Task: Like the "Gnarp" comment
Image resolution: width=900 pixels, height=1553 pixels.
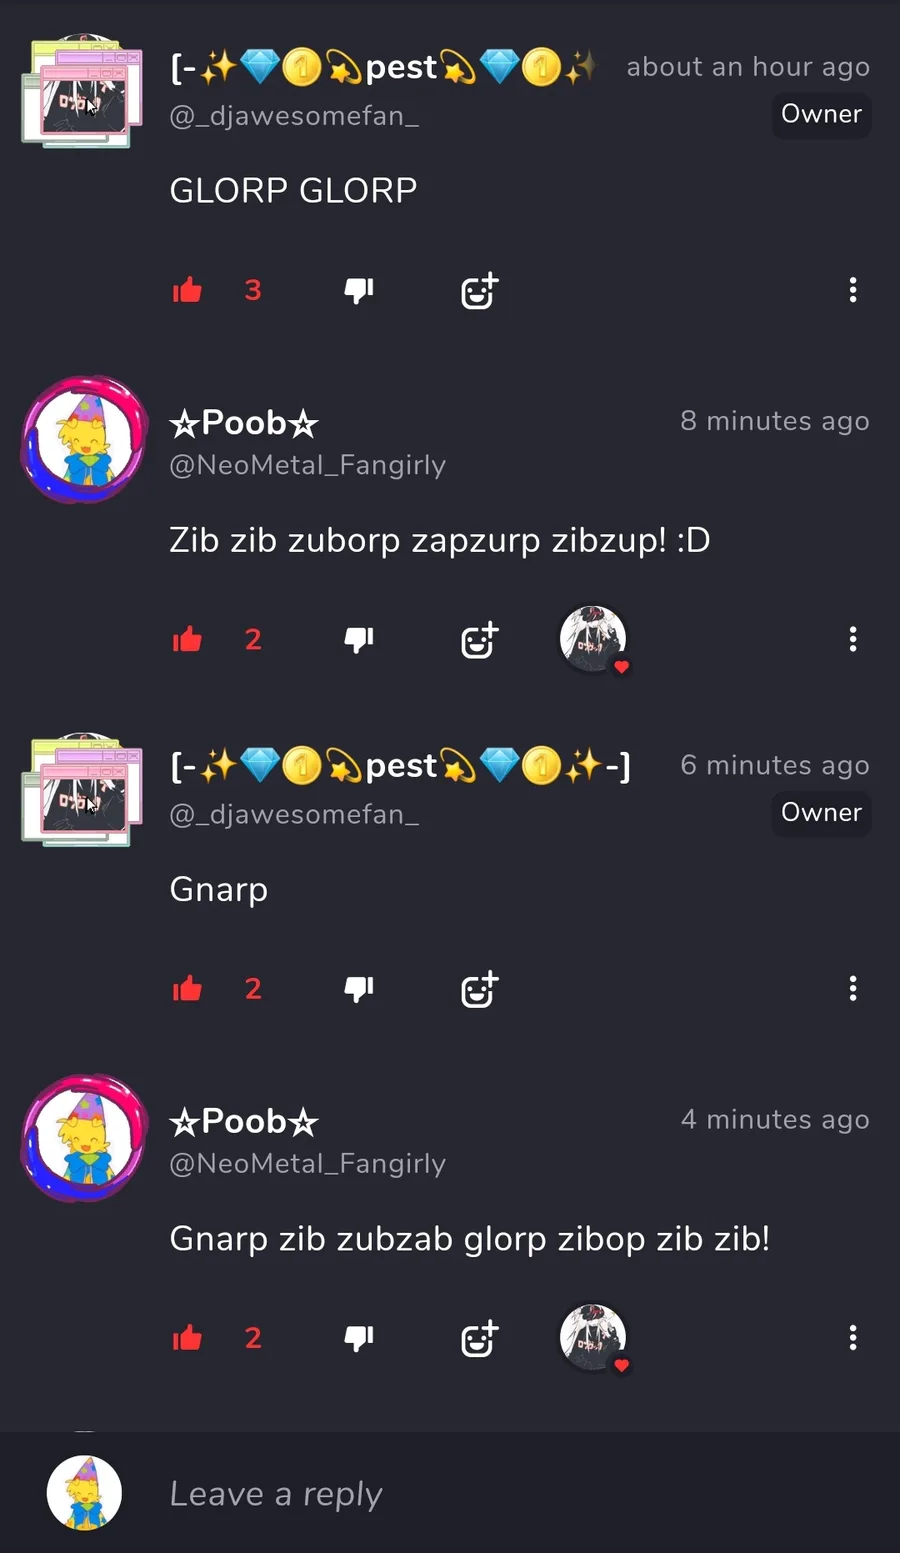Action: pyautogui.click(x=187, y=989)
